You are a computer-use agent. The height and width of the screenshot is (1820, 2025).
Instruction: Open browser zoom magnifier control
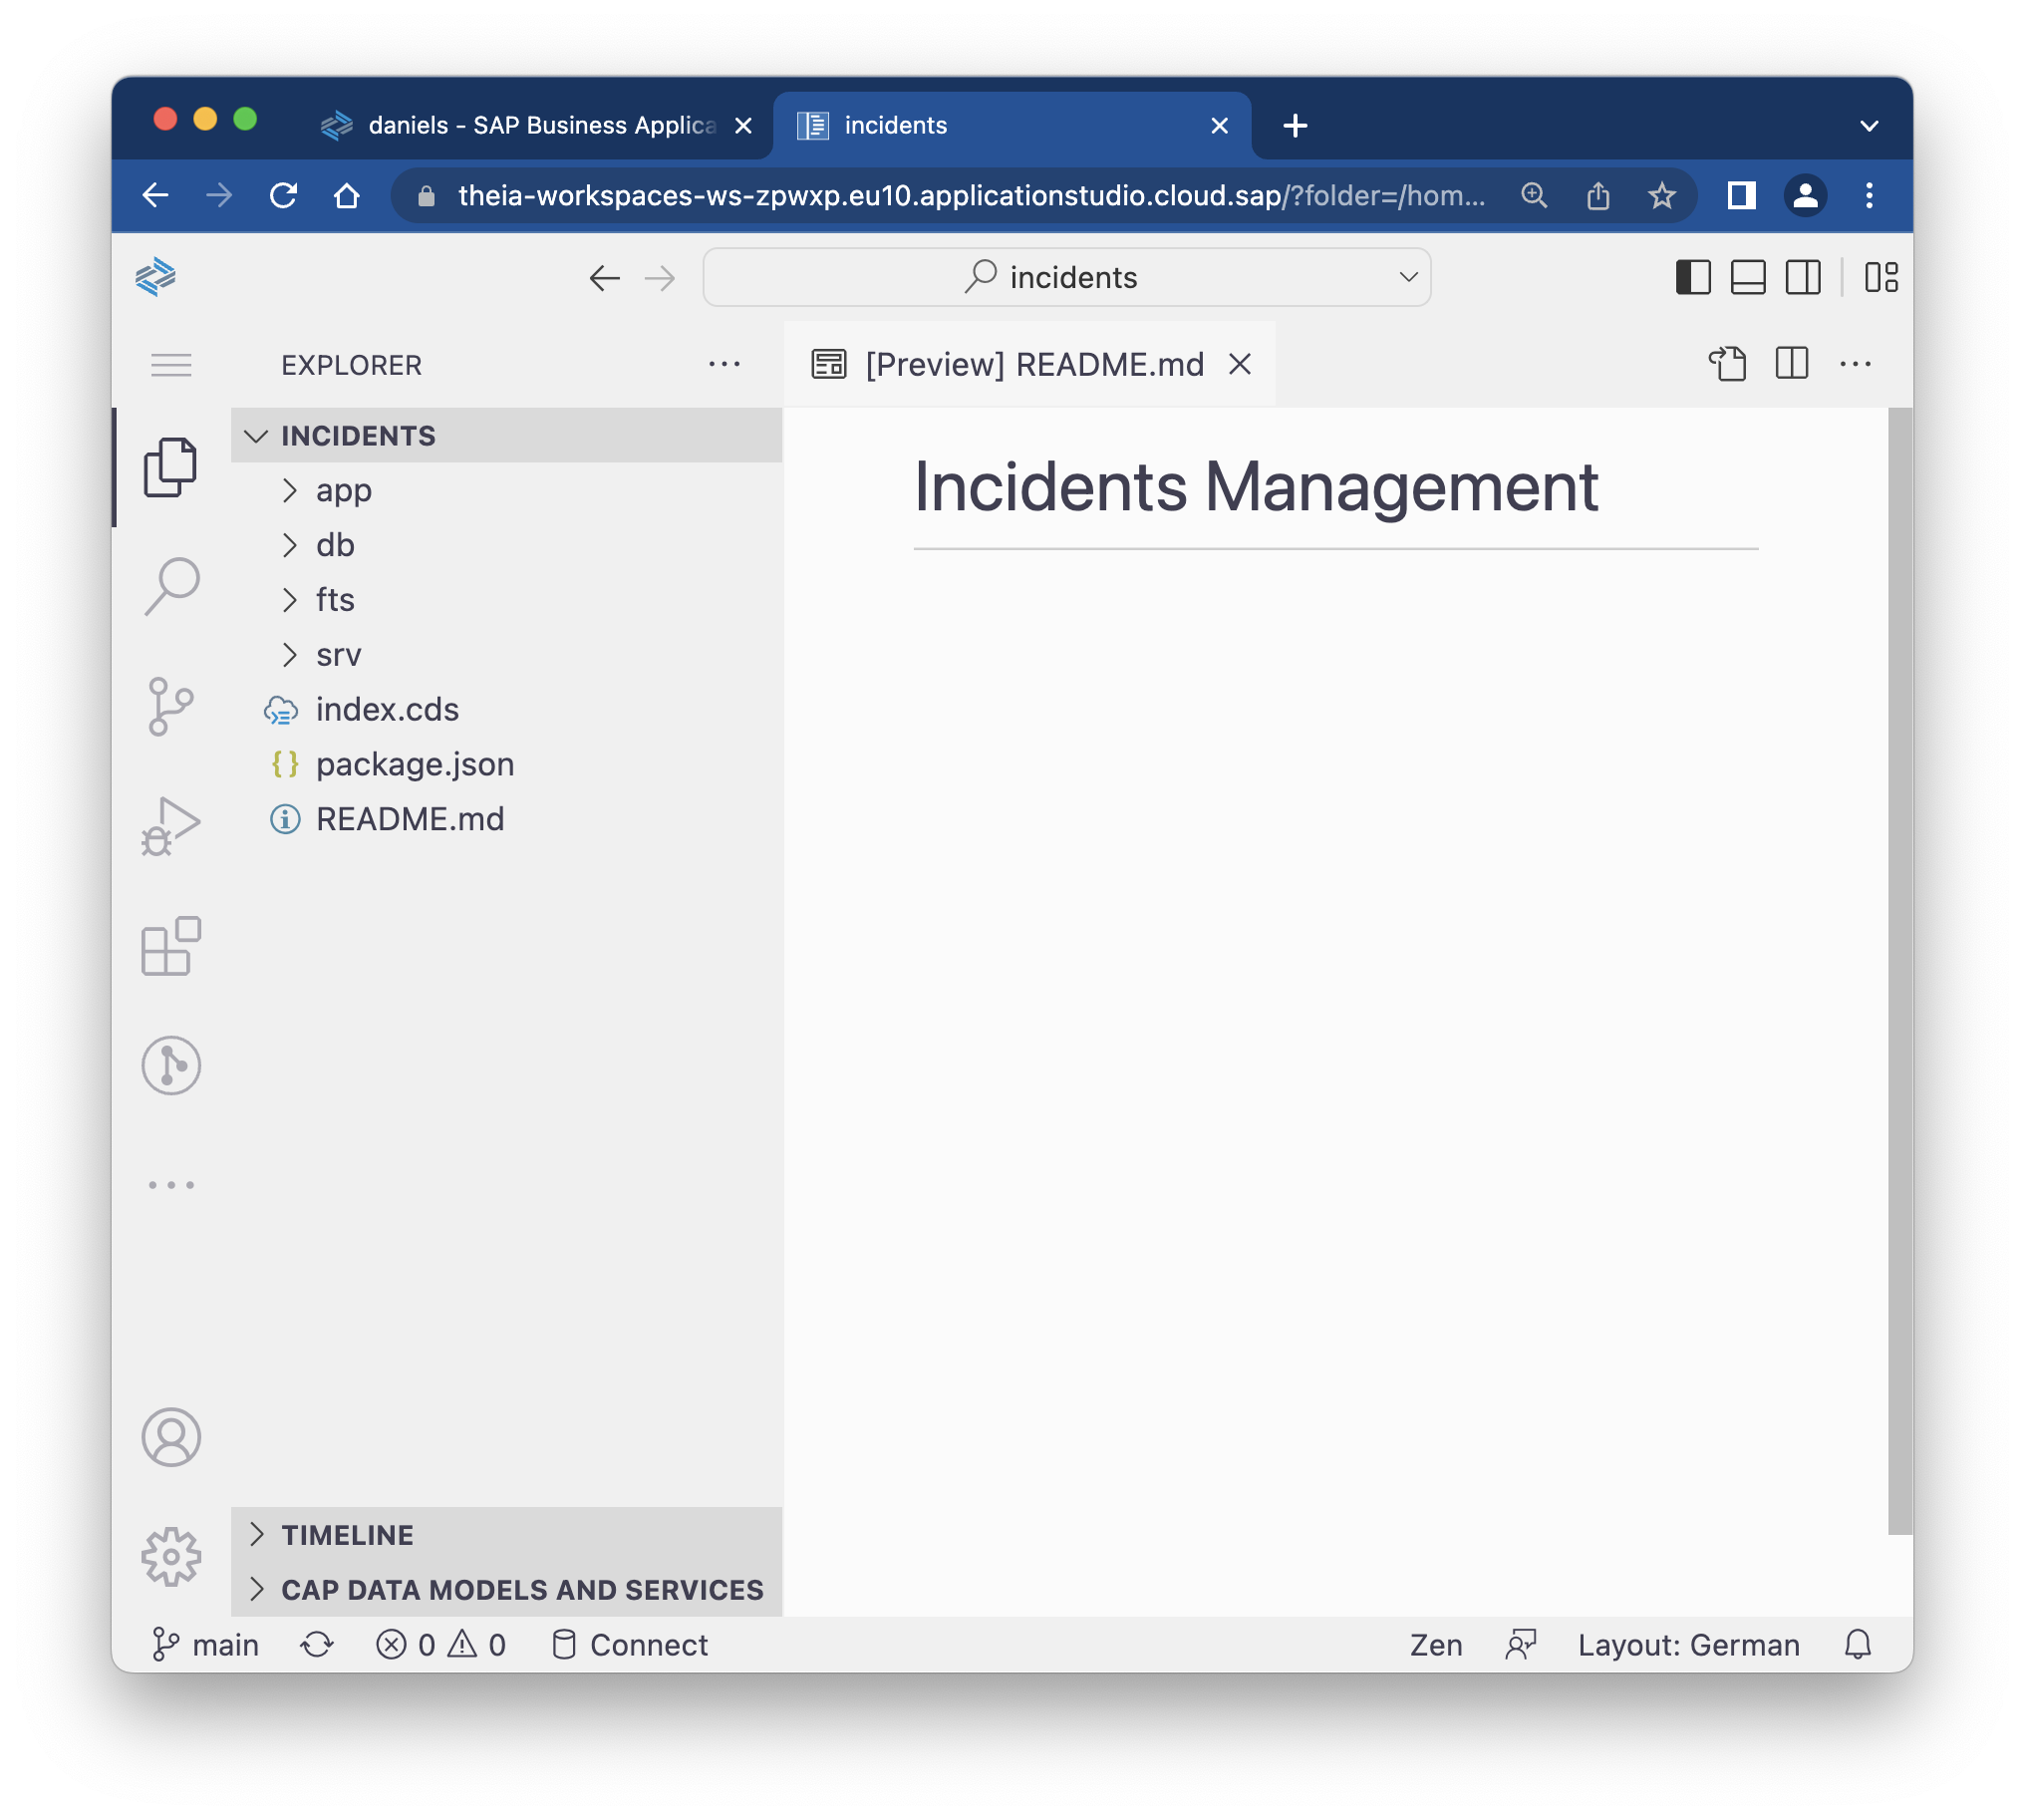(1535, 196)
